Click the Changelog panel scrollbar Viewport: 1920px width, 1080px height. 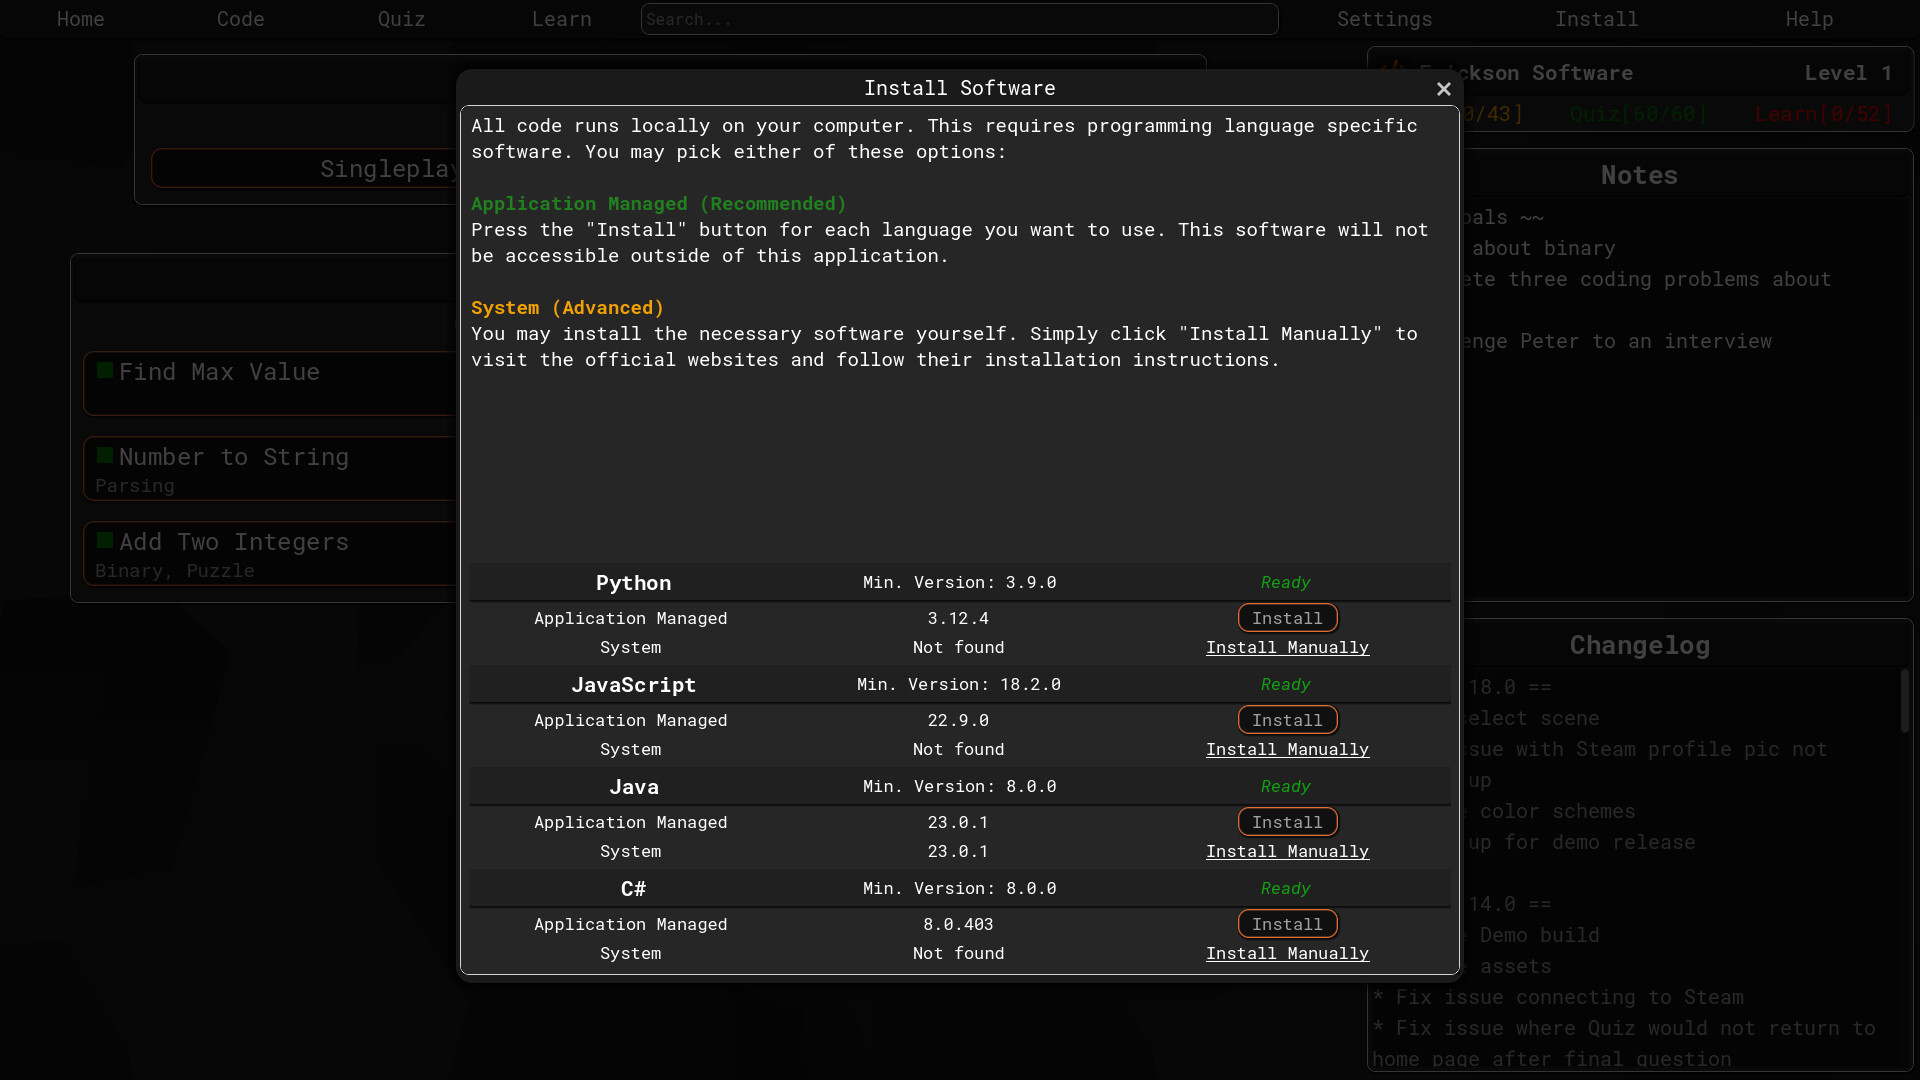coord(1904,700)
